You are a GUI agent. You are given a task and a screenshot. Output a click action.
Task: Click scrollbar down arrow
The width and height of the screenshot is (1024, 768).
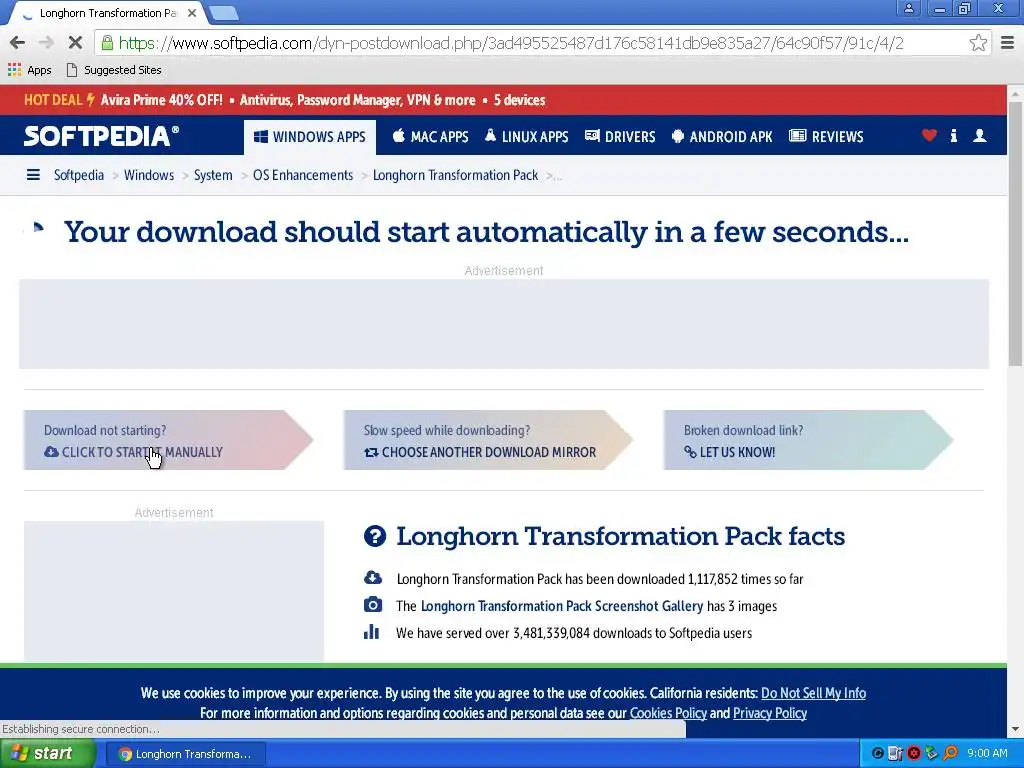(1016, 729)
